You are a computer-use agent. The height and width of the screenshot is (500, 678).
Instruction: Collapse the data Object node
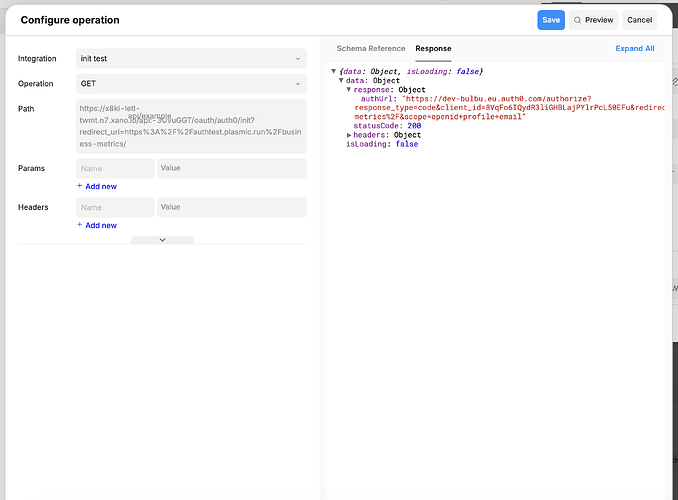pos(342,81)
